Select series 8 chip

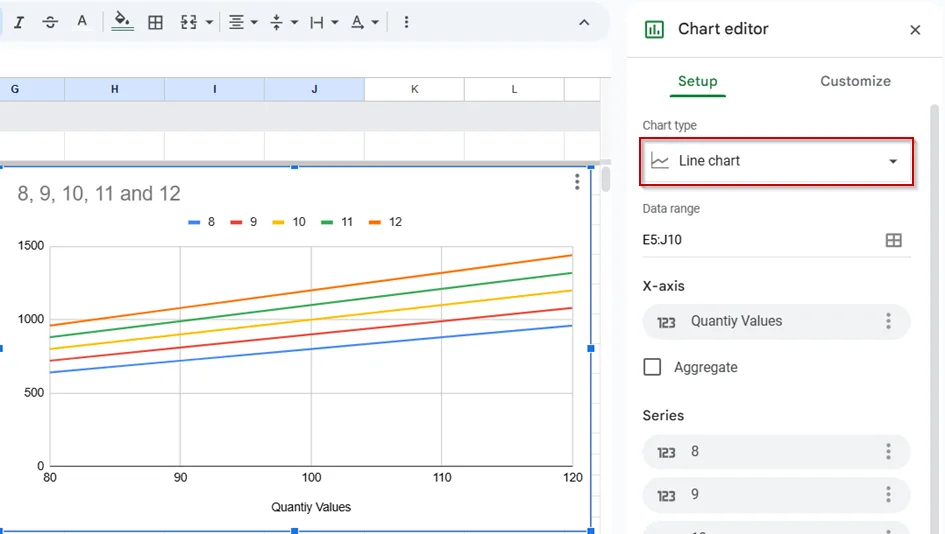point(776,451)
